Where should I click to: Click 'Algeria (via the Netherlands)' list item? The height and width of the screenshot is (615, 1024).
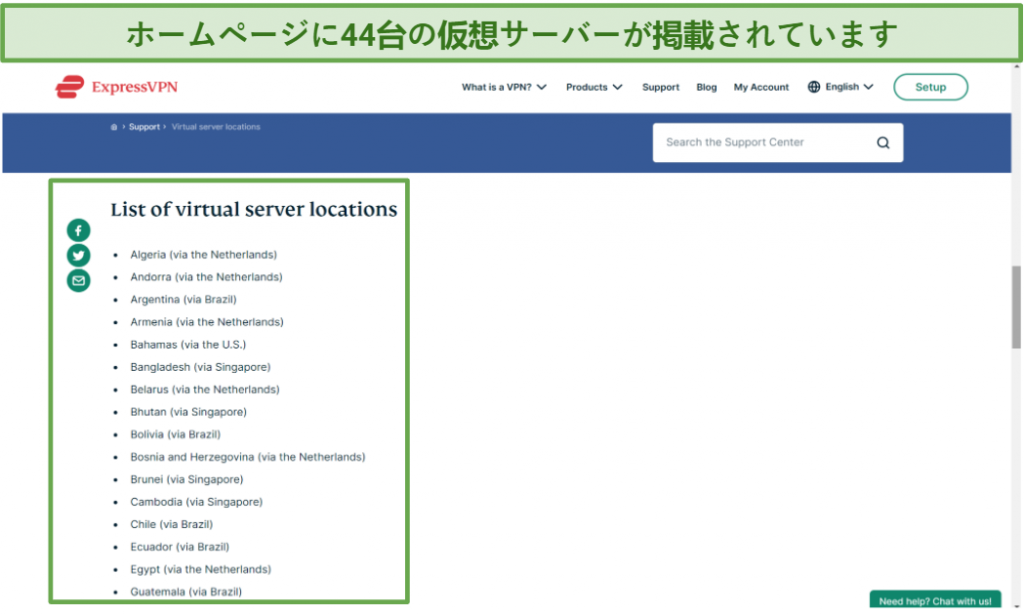pos(203,255)
